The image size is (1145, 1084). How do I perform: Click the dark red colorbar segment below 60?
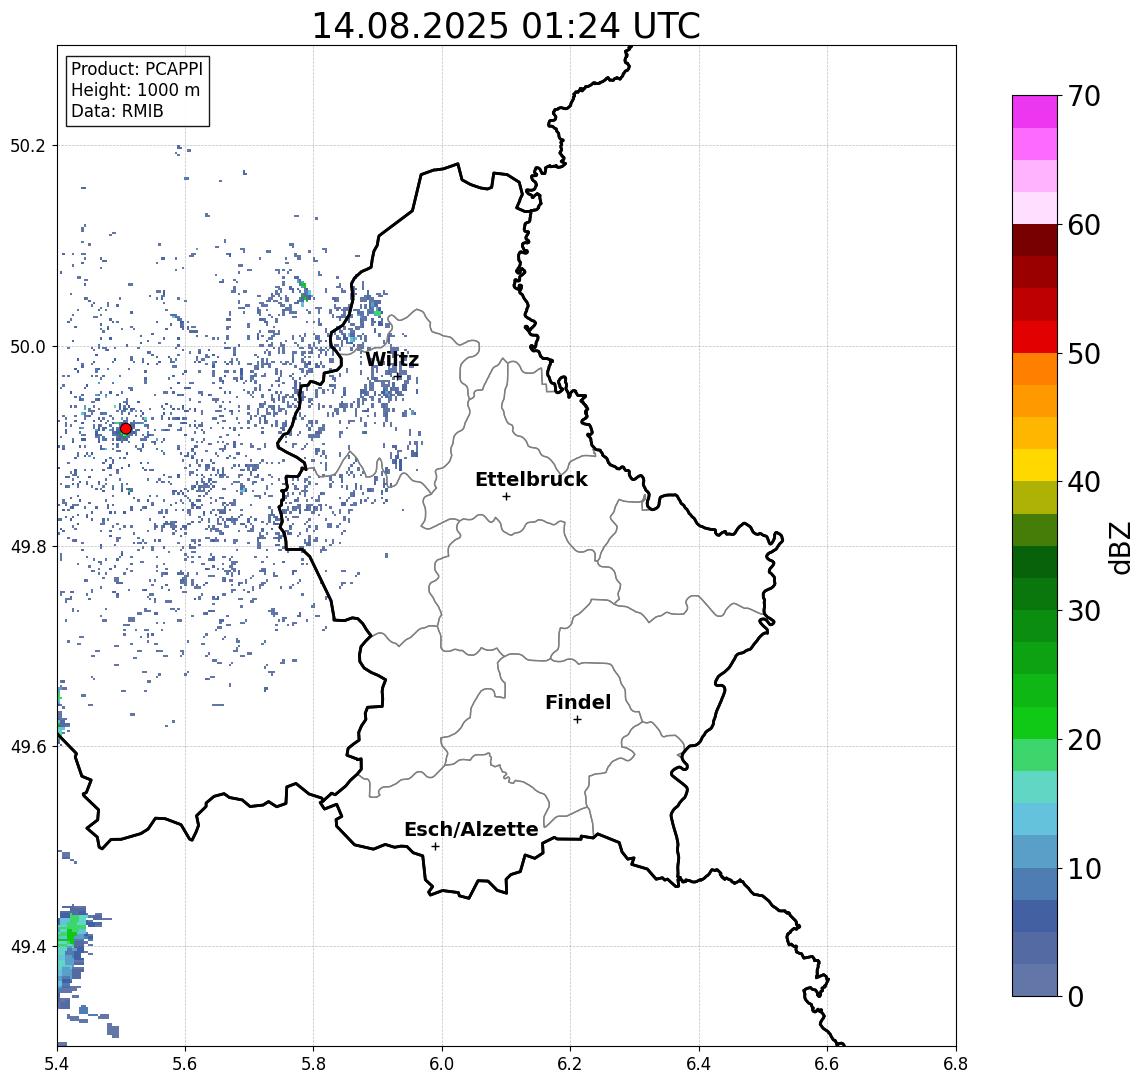[1035, 240]
